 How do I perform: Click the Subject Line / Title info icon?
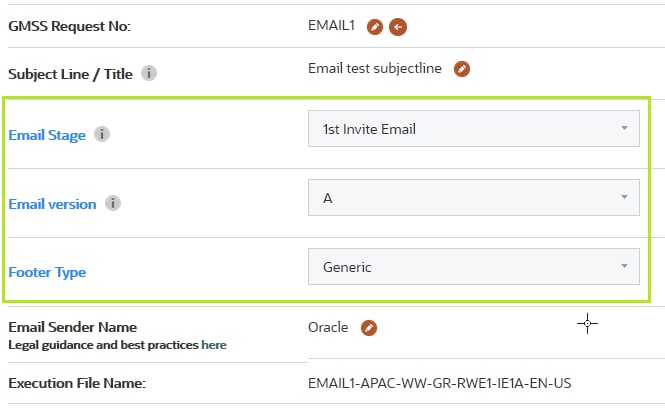[148, 73]
